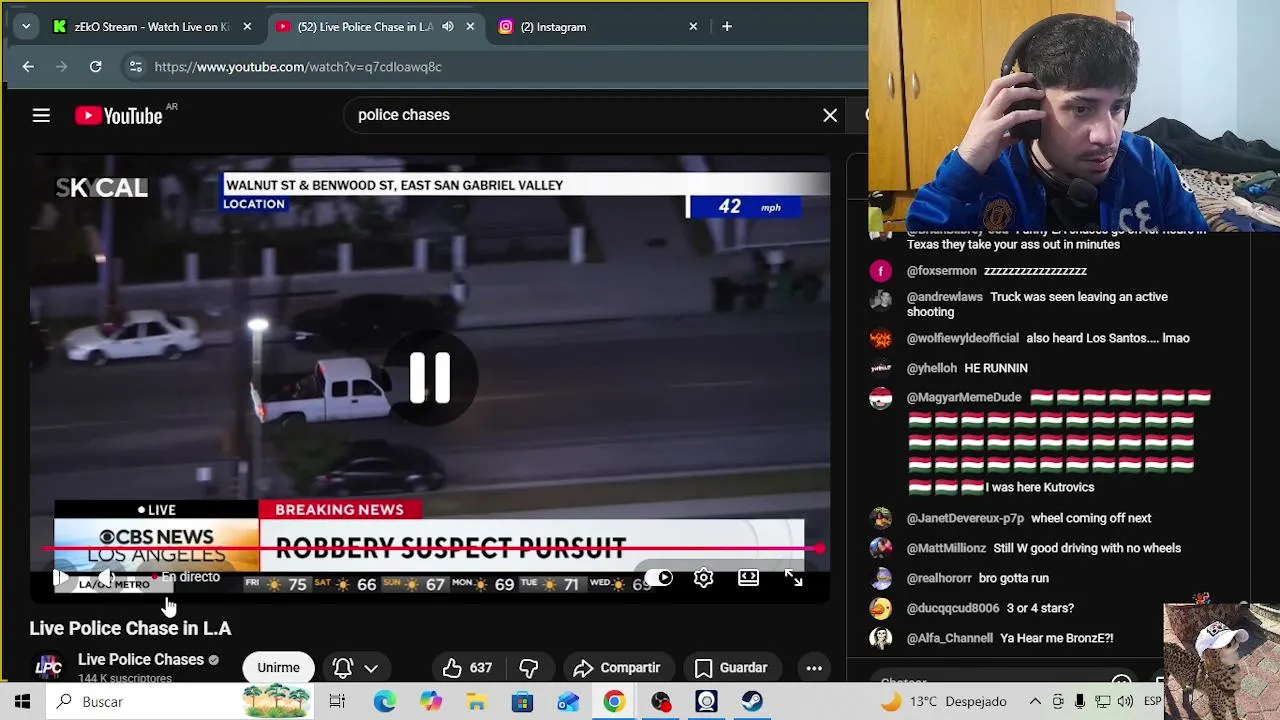Click @MagyarMemeDude avatar in chat

tap(880, 398)
